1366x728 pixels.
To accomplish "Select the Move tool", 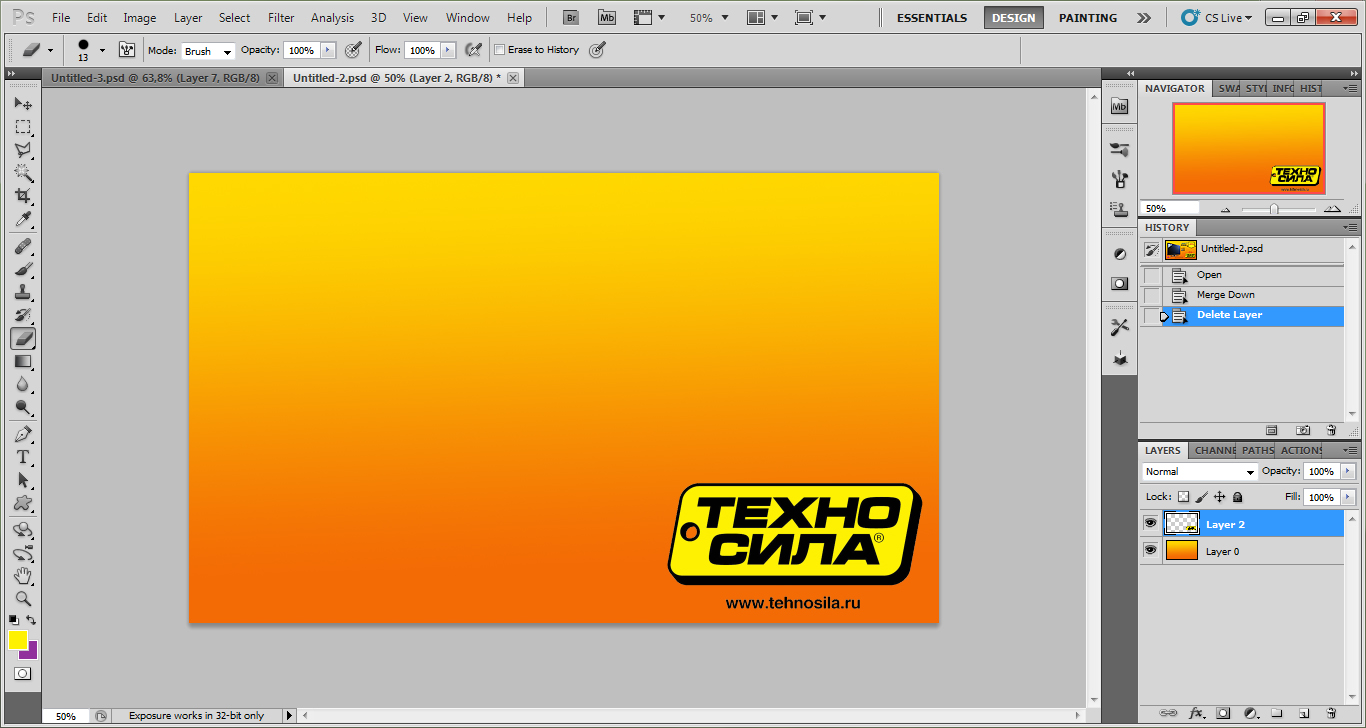I will coord(22,103).
